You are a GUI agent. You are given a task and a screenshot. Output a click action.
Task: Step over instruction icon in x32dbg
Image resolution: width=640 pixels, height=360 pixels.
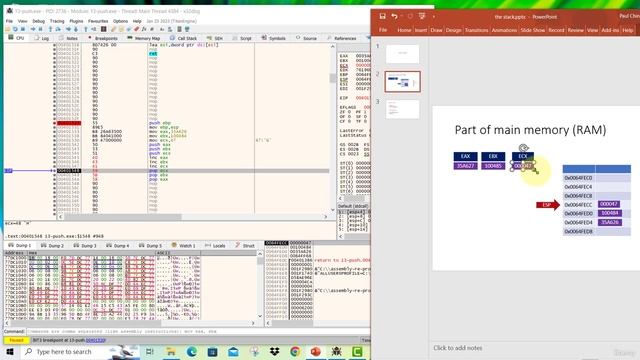58,29
